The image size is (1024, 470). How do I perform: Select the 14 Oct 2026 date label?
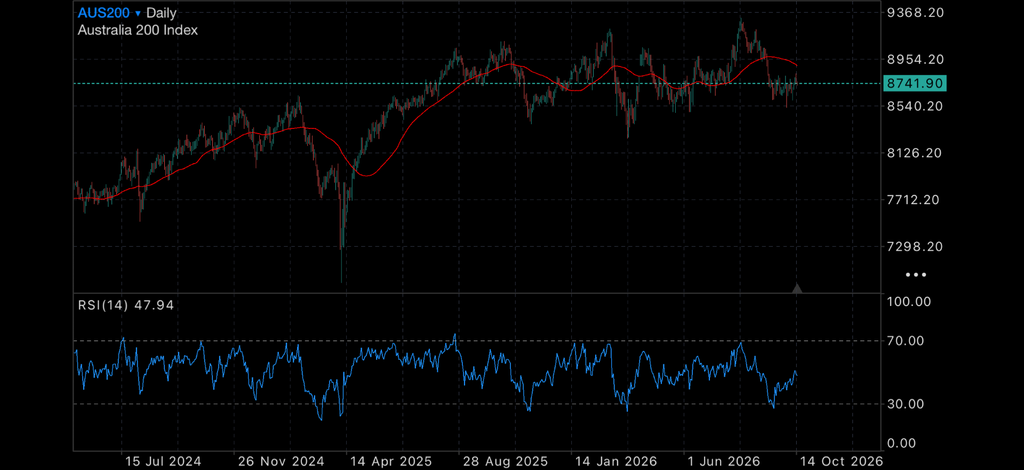[841, 462]
